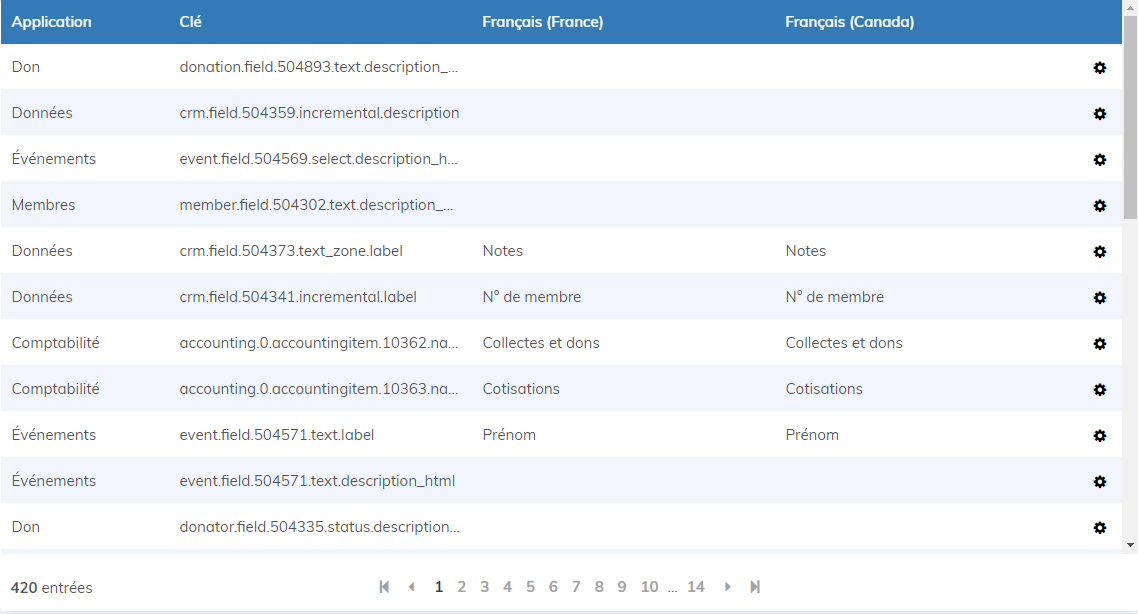Image resolution: width=1138 pixels, height=614 pixels.
Task: Open gear settings for Prénom row
Action: tap(1099, 436)
